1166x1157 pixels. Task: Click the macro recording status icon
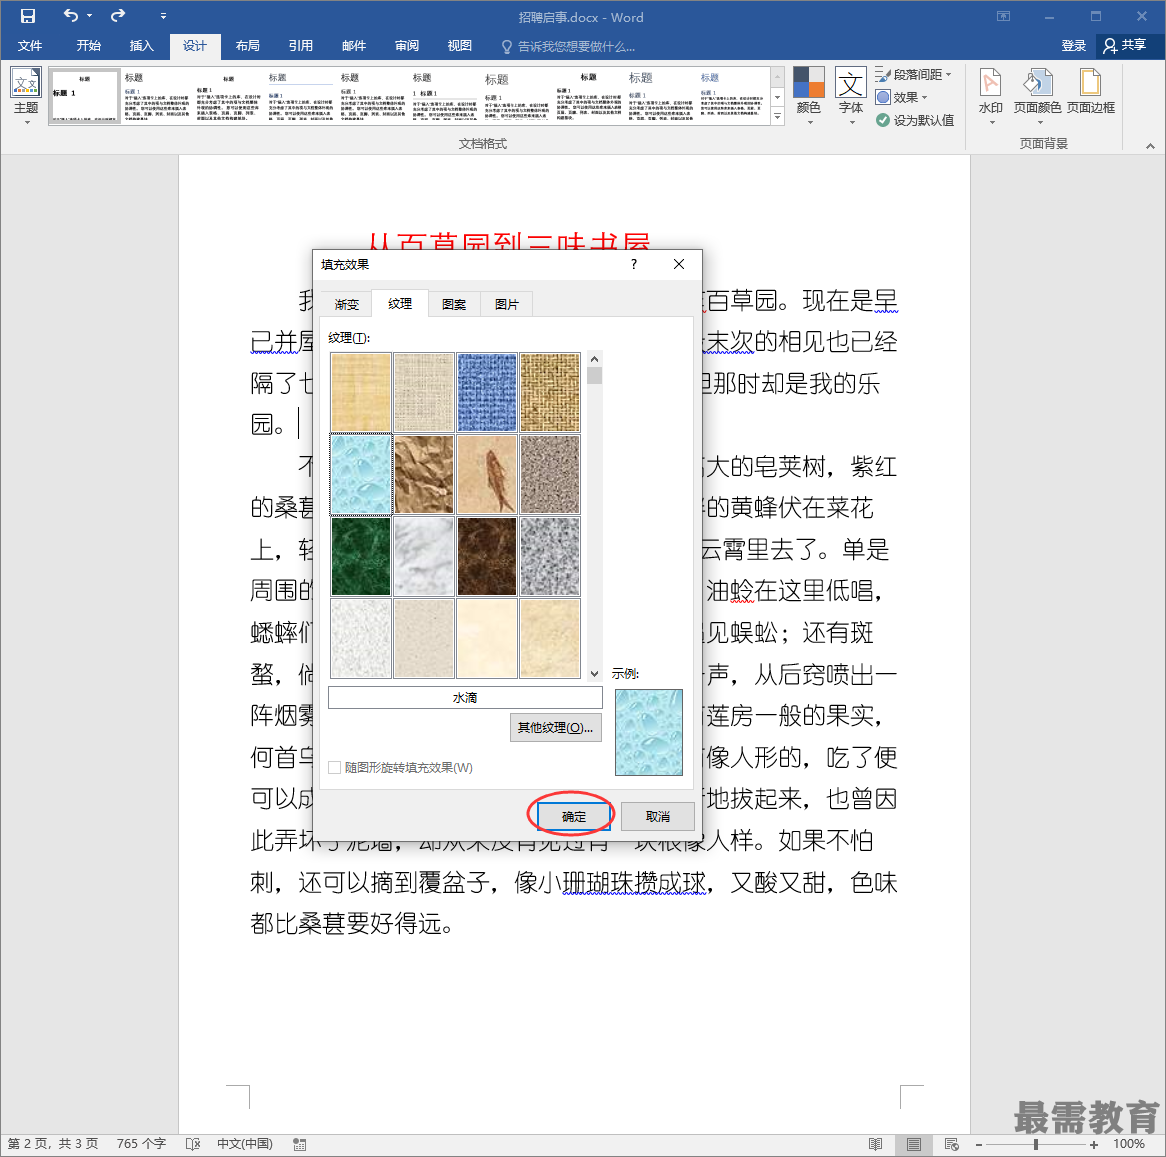[x=300, y=1144]
